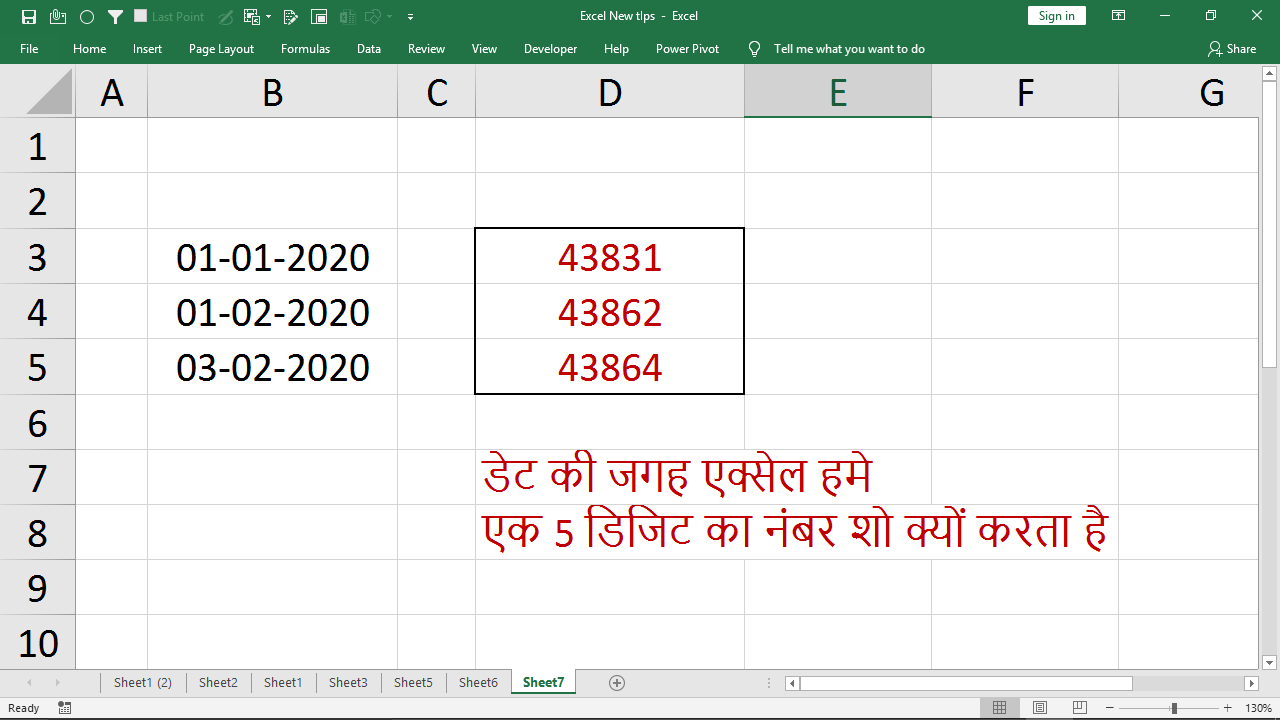This screenshot has height=720, width=1280.
Task: Switch to the Formulas ribbon tab
Action: click(x=305, y=48)
